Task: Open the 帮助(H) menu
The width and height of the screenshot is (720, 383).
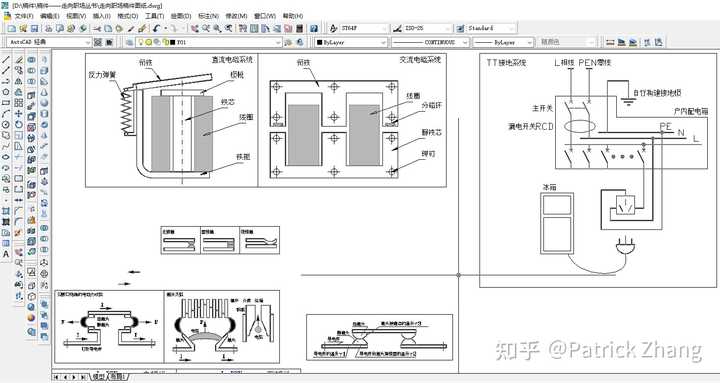Action: 293,16
